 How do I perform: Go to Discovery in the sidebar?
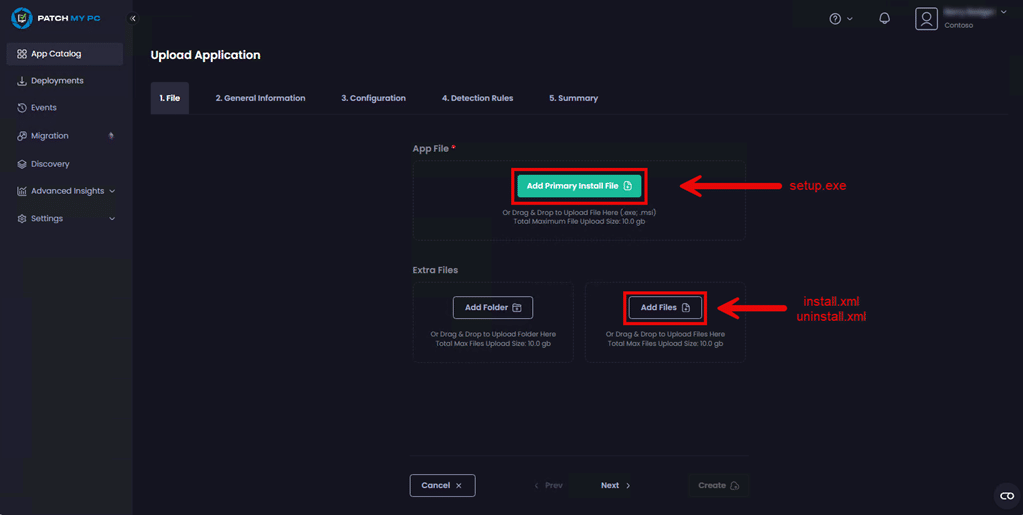(x=50, y=164)
